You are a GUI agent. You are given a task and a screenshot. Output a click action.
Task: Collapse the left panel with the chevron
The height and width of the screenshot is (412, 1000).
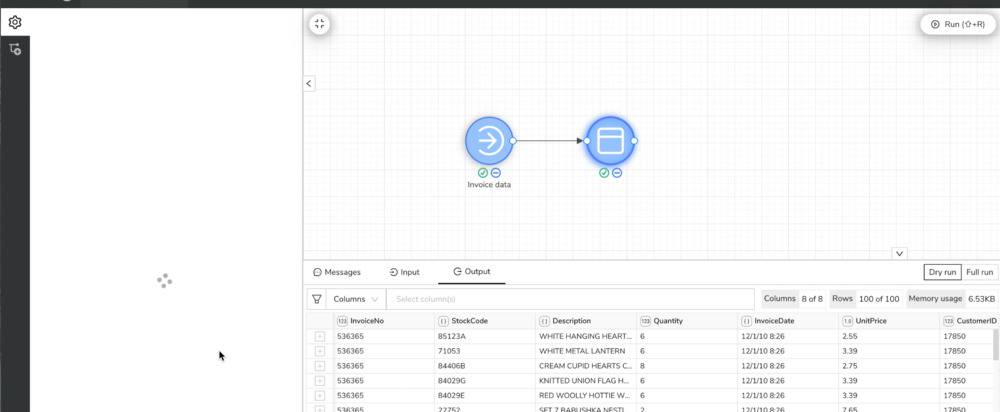(309, 84)
